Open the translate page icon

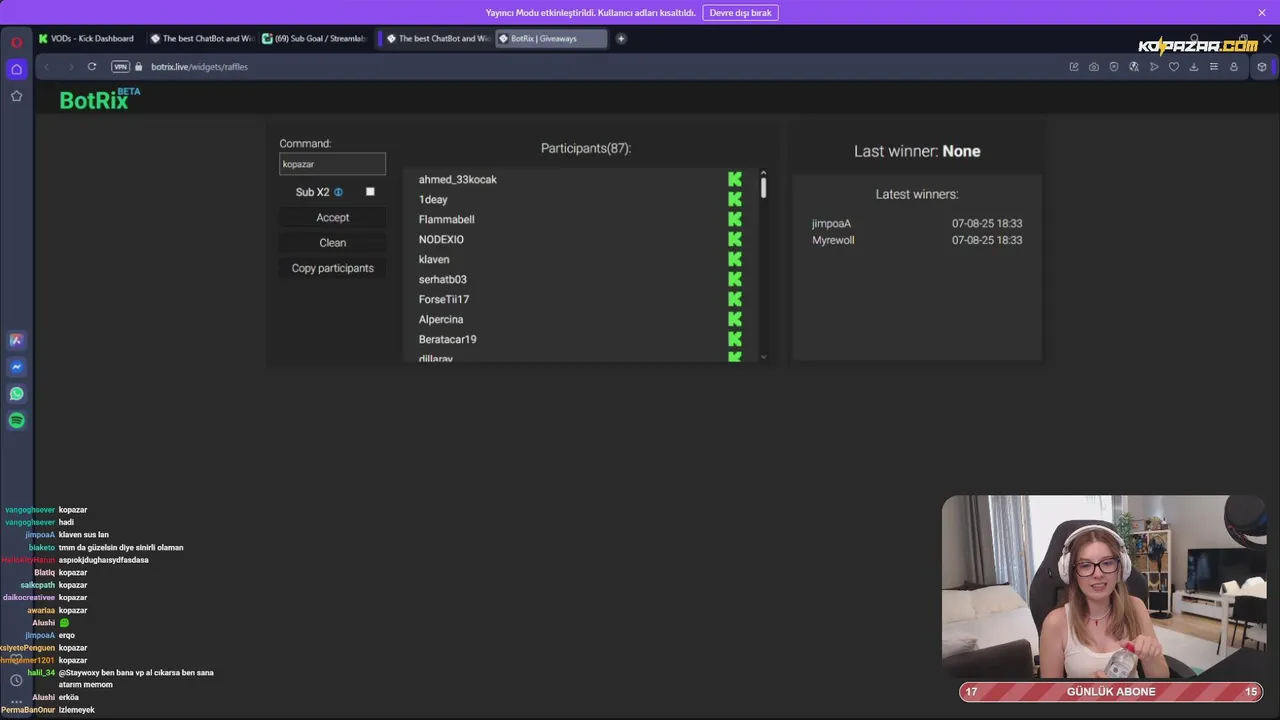pyautogui.click(x=1134, y=67)
